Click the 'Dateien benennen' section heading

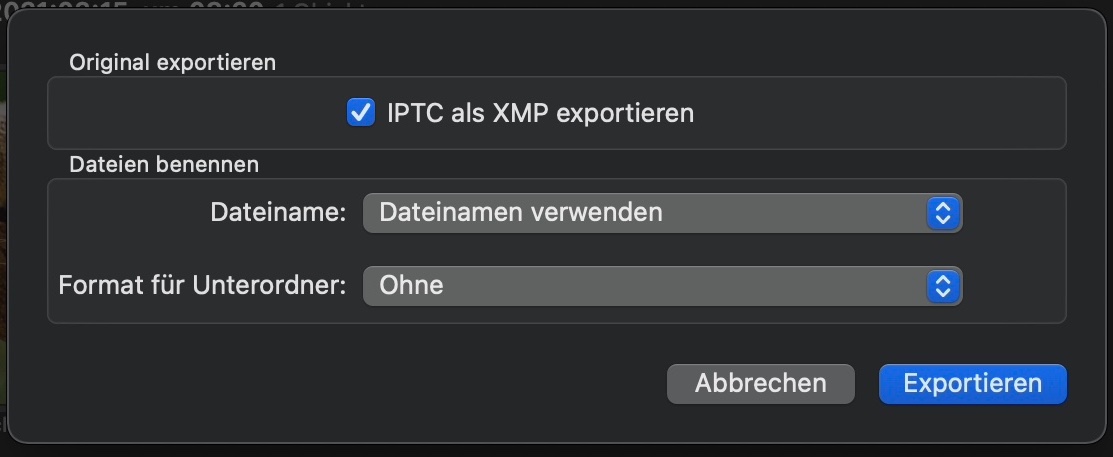[x=164, y=164]
